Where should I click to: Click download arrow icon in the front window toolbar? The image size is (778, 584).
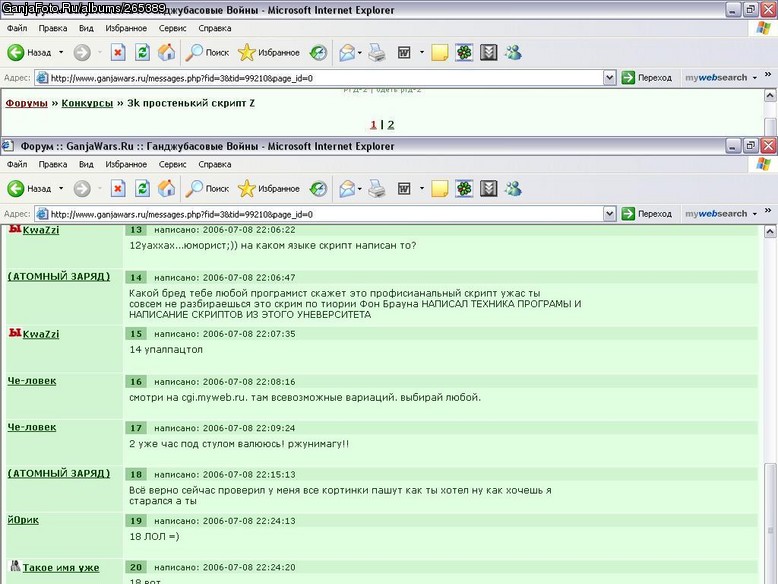(x=489, y=189)
